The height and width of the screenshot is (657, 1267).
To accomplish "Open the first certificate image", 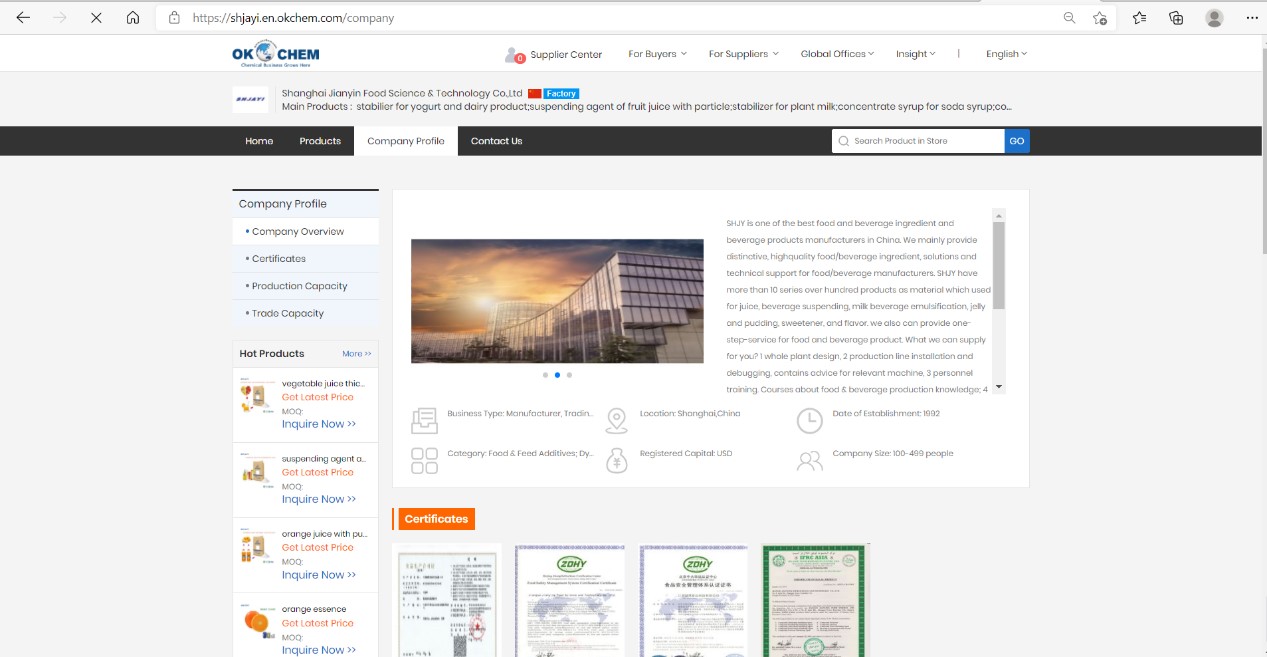I will pyautogui.click(x=447, y=600).
